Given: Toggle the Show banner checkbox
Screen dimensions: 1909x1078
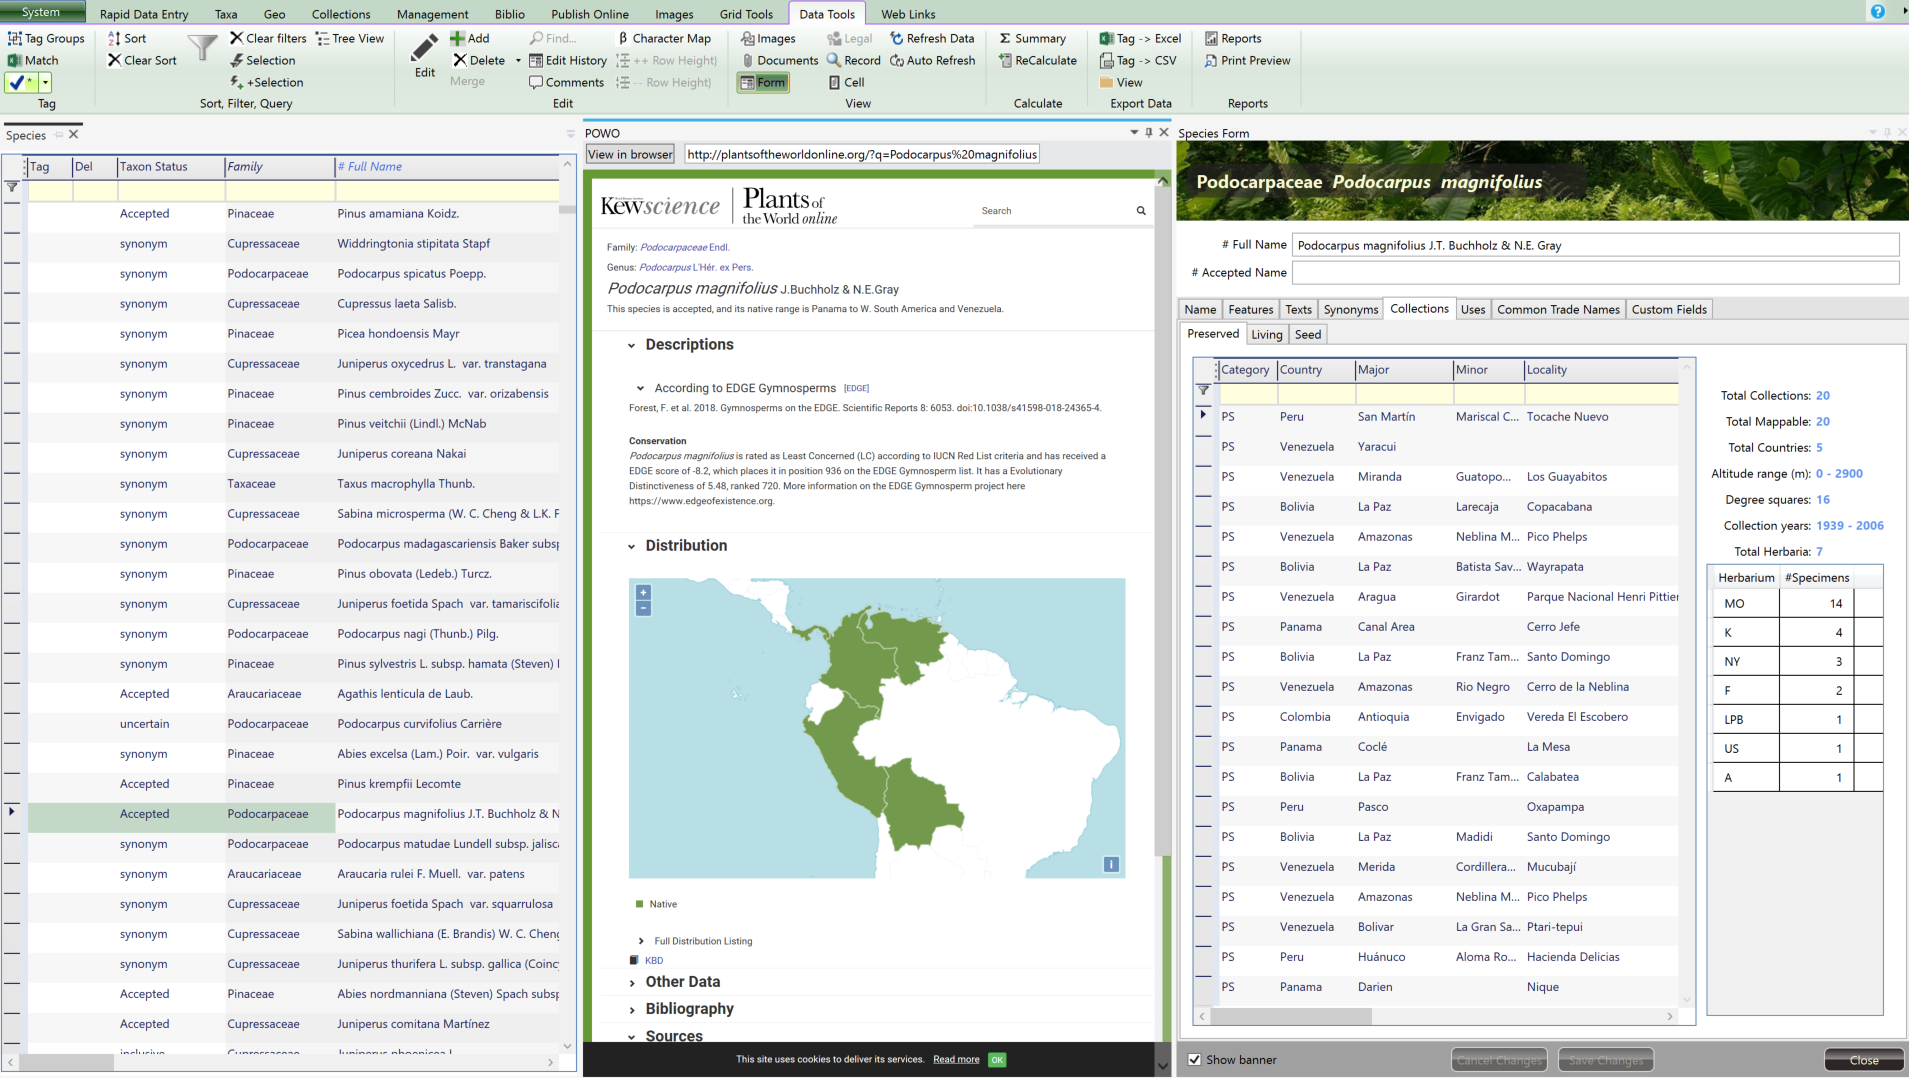Looking at the screenshot, I should click(1194, 1060).
